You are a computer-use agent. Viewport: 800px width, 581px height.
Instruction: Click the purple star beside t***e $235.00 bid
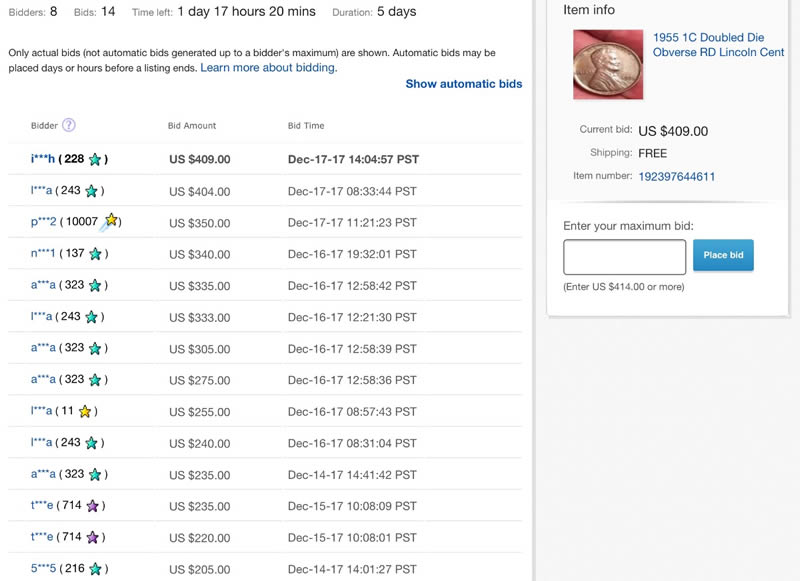pyautogui.click(x=92, y=506)
